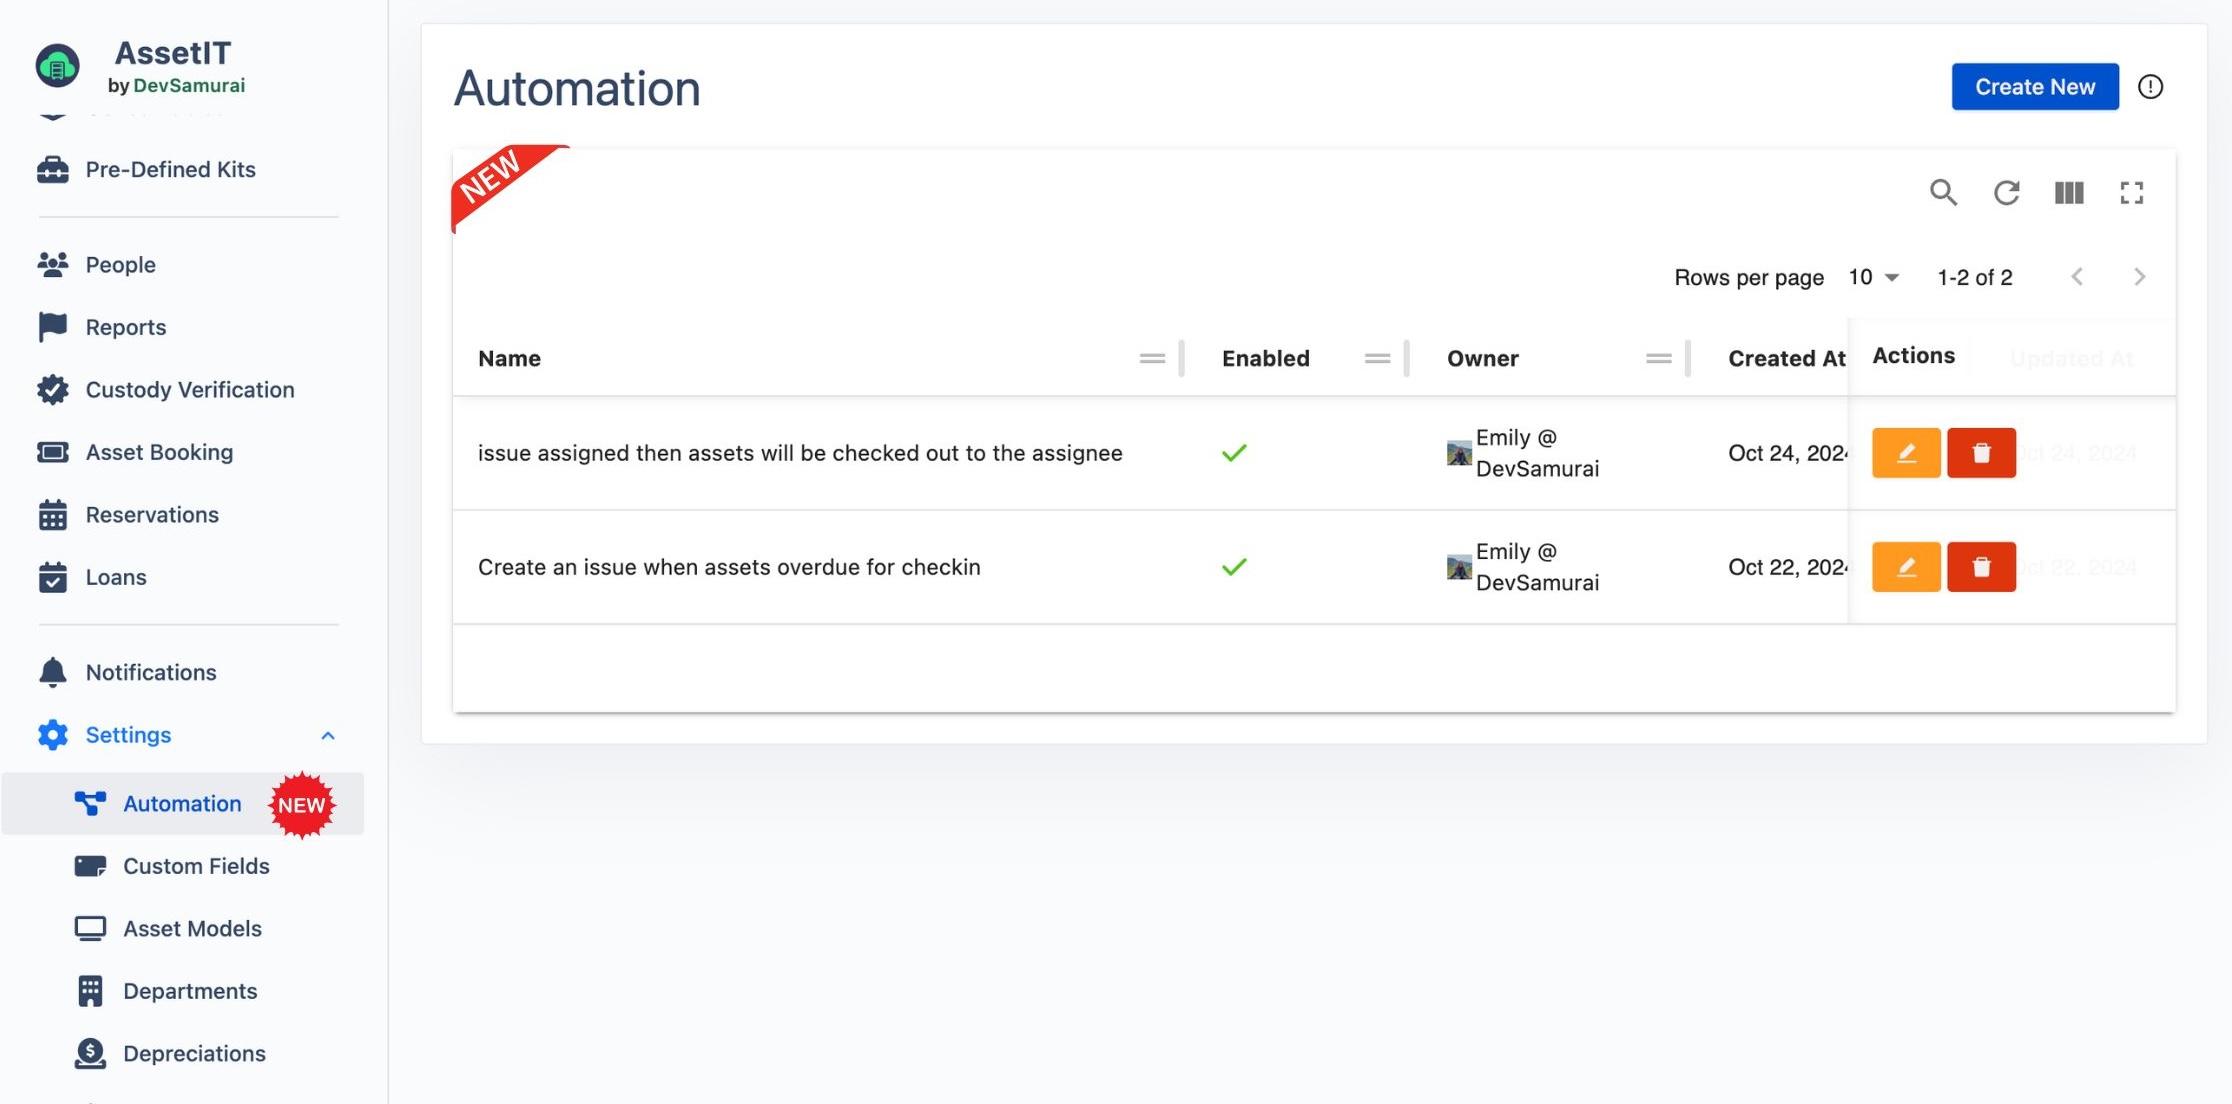Toggle full screen table view
The height and width of the screenshot is (1104, 2232).
coord(2131,192)
